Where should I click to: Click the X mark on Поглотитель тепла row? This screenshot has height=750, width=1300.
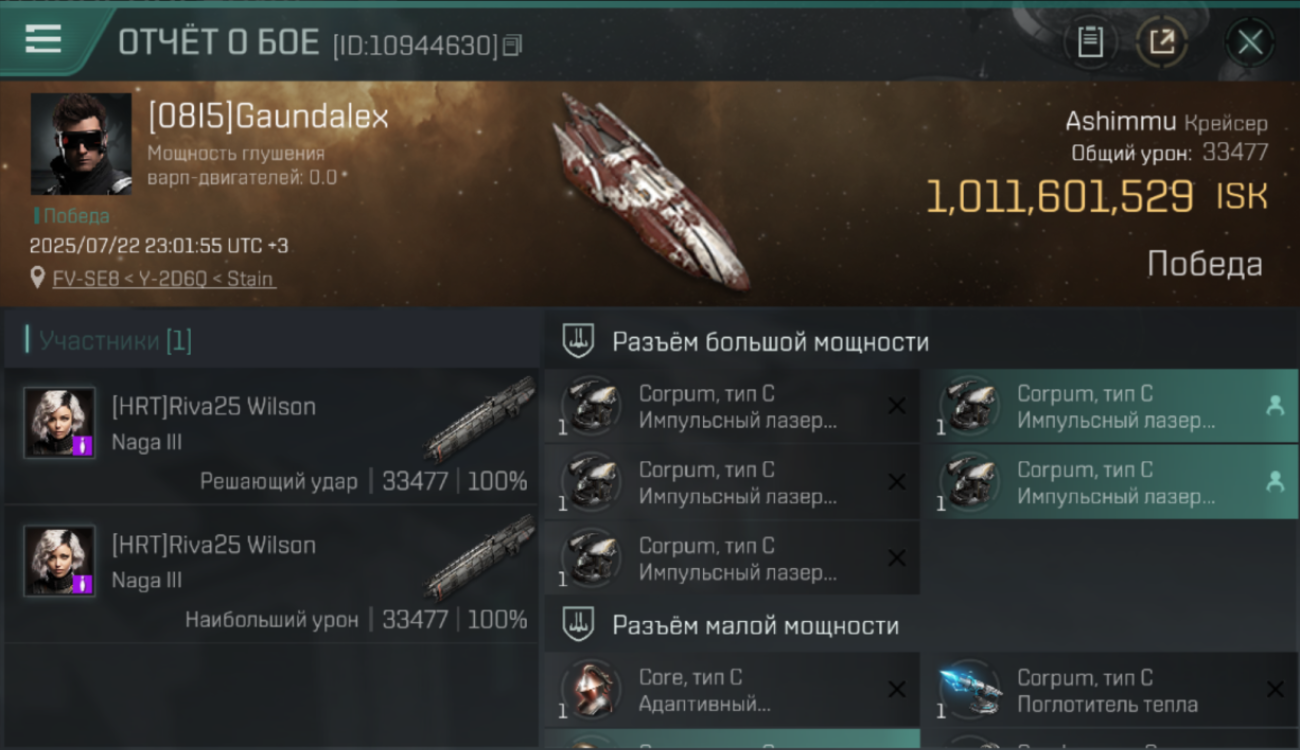point(1275,689)
